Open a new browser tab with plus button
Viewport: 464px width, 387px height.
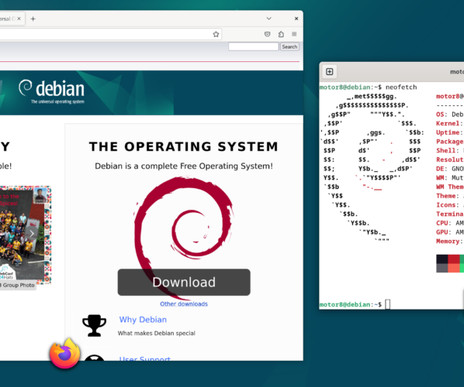tap(33, 19)
